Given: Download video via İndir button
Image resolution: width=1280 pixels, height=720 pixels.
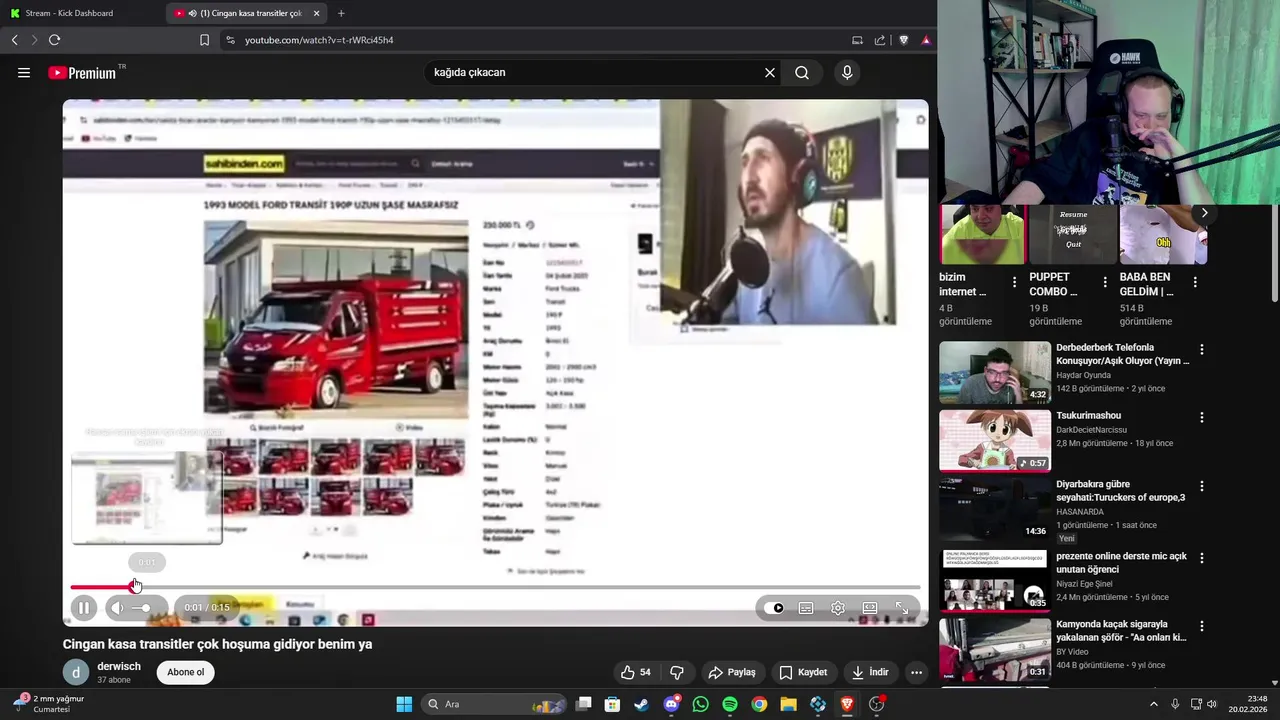Looking at the screenshot, I should pyautogui.click(x=869, y=672).
